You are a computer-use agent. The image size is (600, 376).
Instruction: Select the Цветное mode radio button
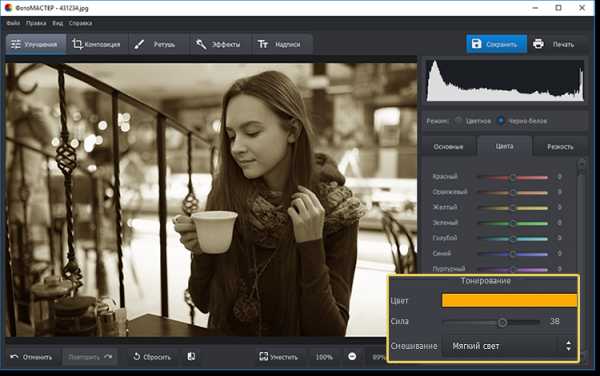pos(458,121)
